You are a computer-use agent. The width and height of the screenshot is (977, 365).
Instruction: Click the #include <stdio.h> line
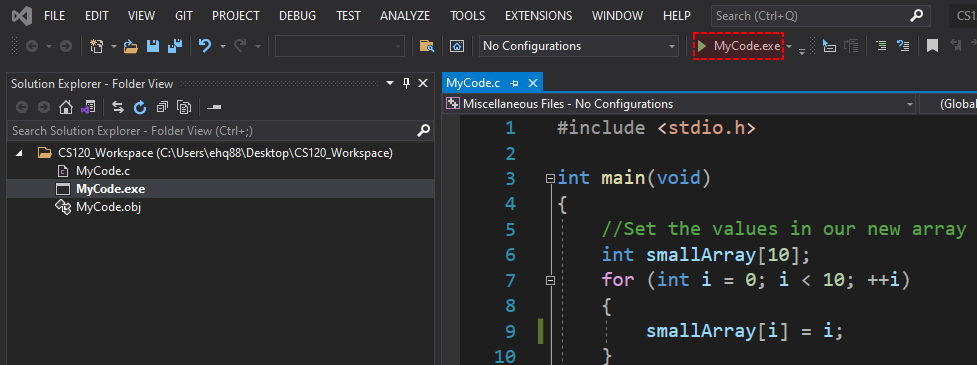[x=656, y=128]
